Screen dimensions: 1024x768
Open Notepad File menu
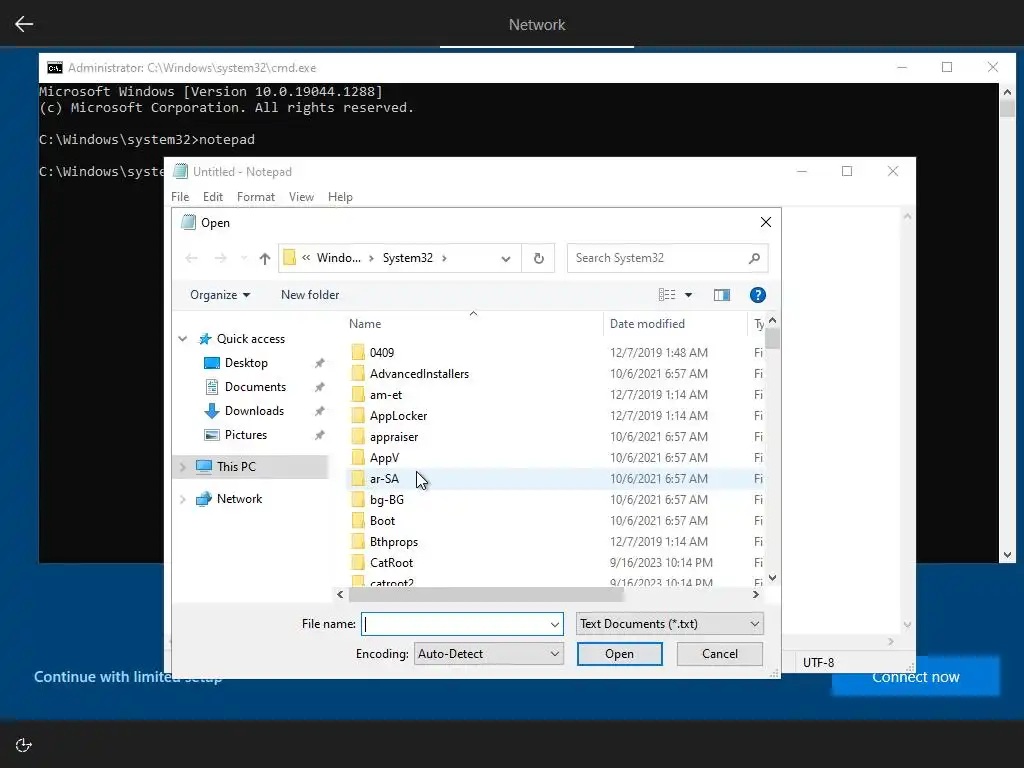coord(180,197)
